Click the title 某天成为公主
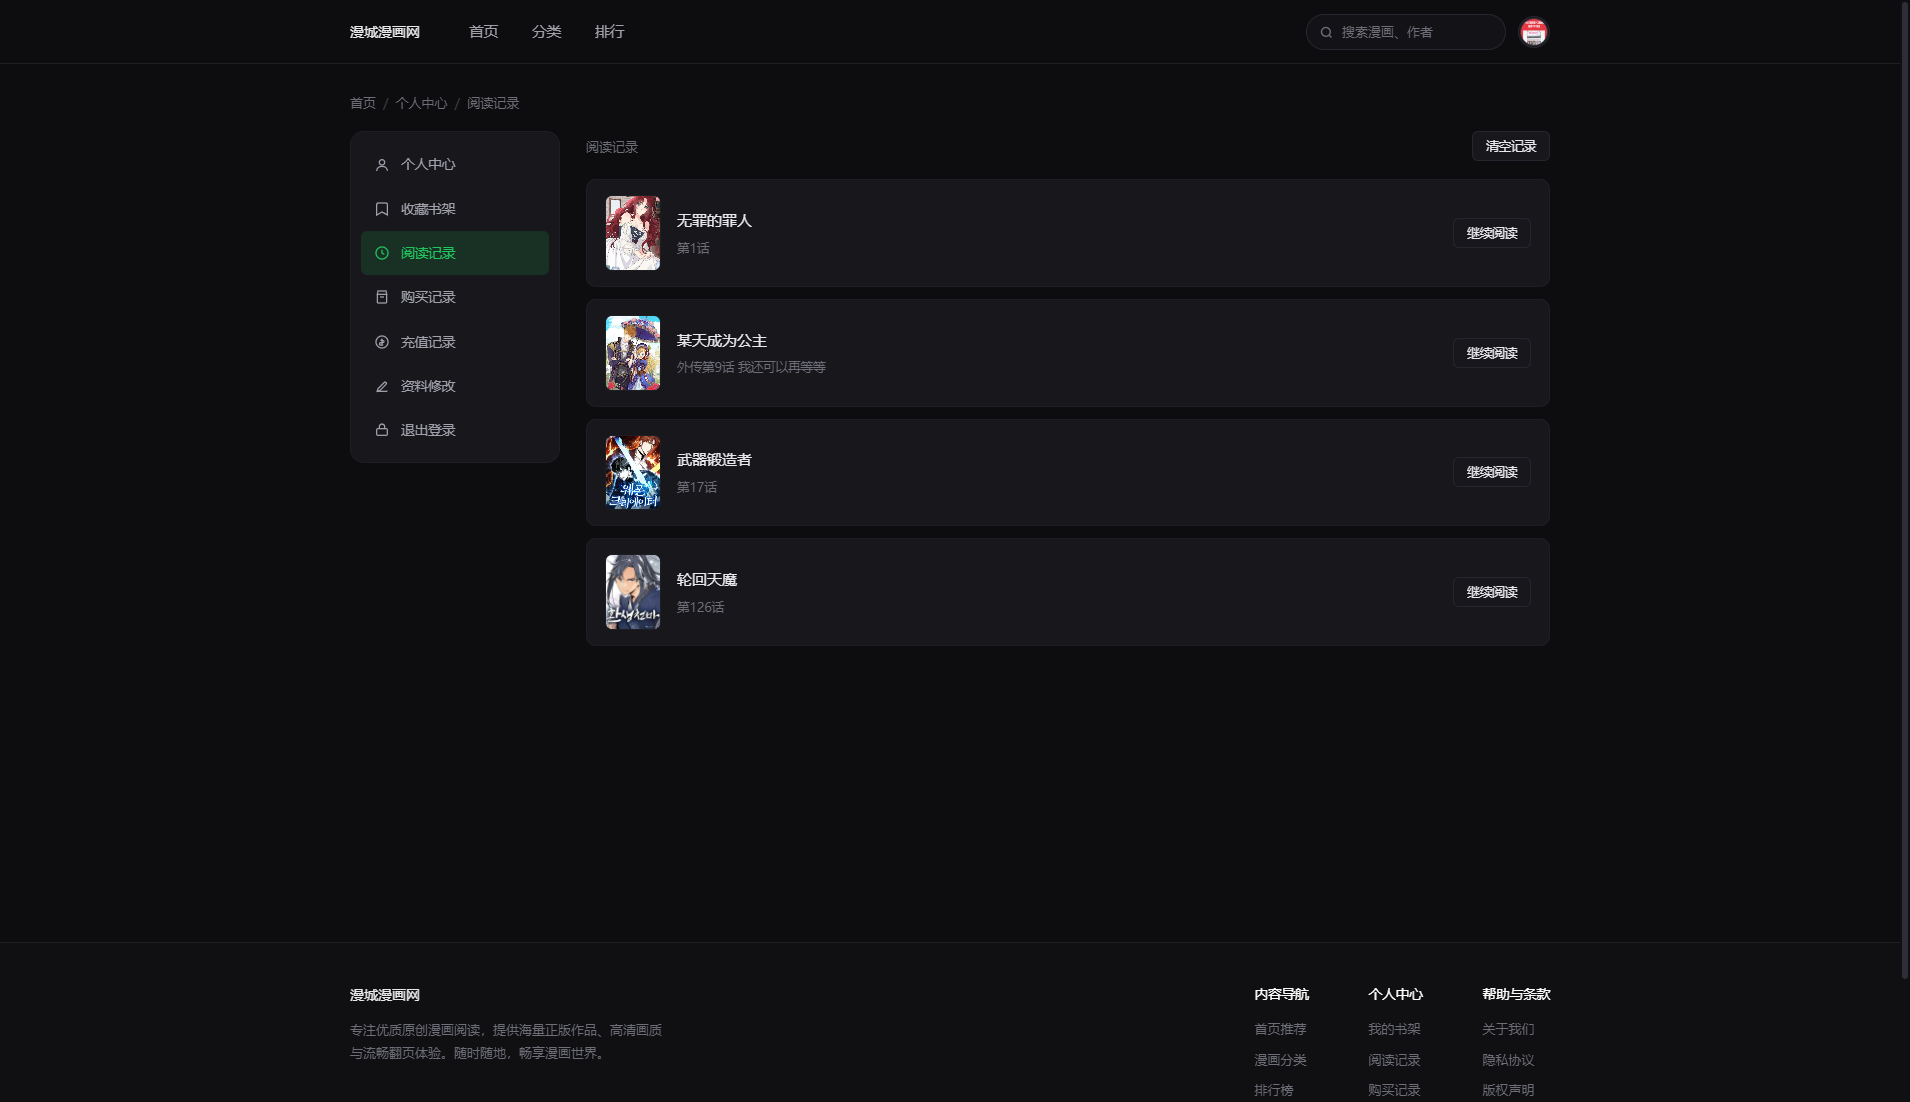The width and height of the screenshot is (1910, 1102). (721, 341)
